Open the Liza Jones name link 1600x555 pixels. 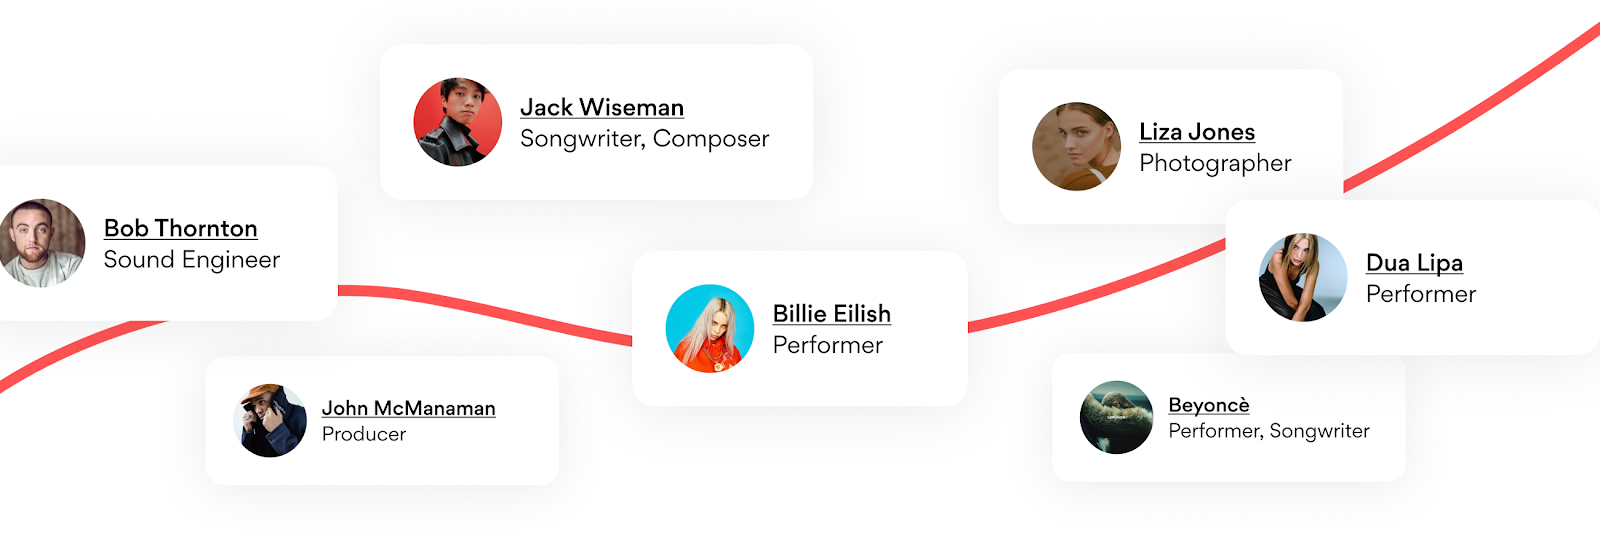[x=1197, y=132]
